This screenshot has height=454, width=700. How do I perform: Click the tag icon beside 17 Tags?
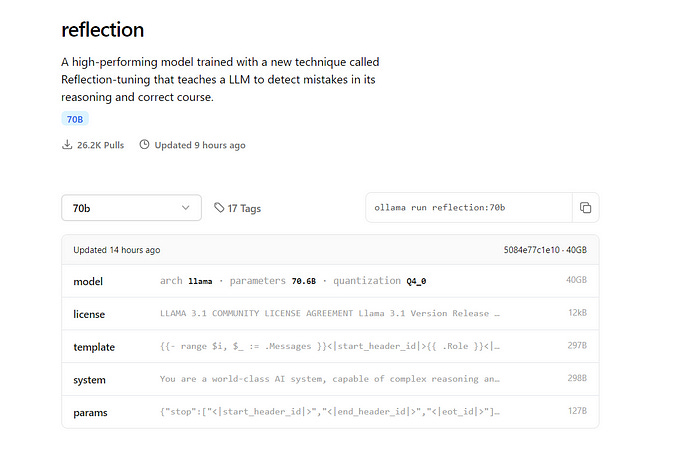[x=219, y=208]
